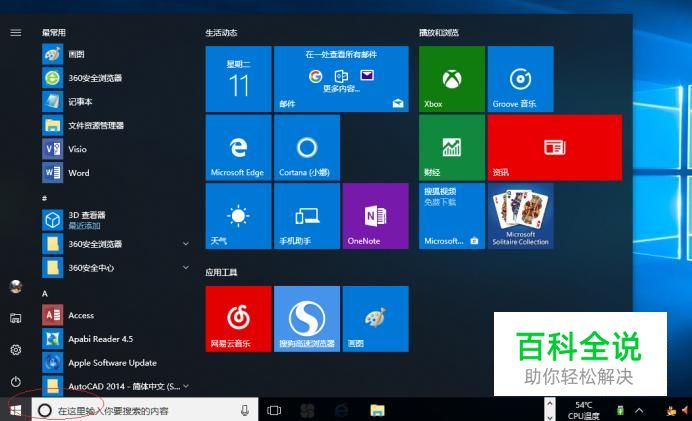Open 3D 查看器 app
The height and width of the screenshot is (421, 692).
pyautogui.click(x=116, y=220)
